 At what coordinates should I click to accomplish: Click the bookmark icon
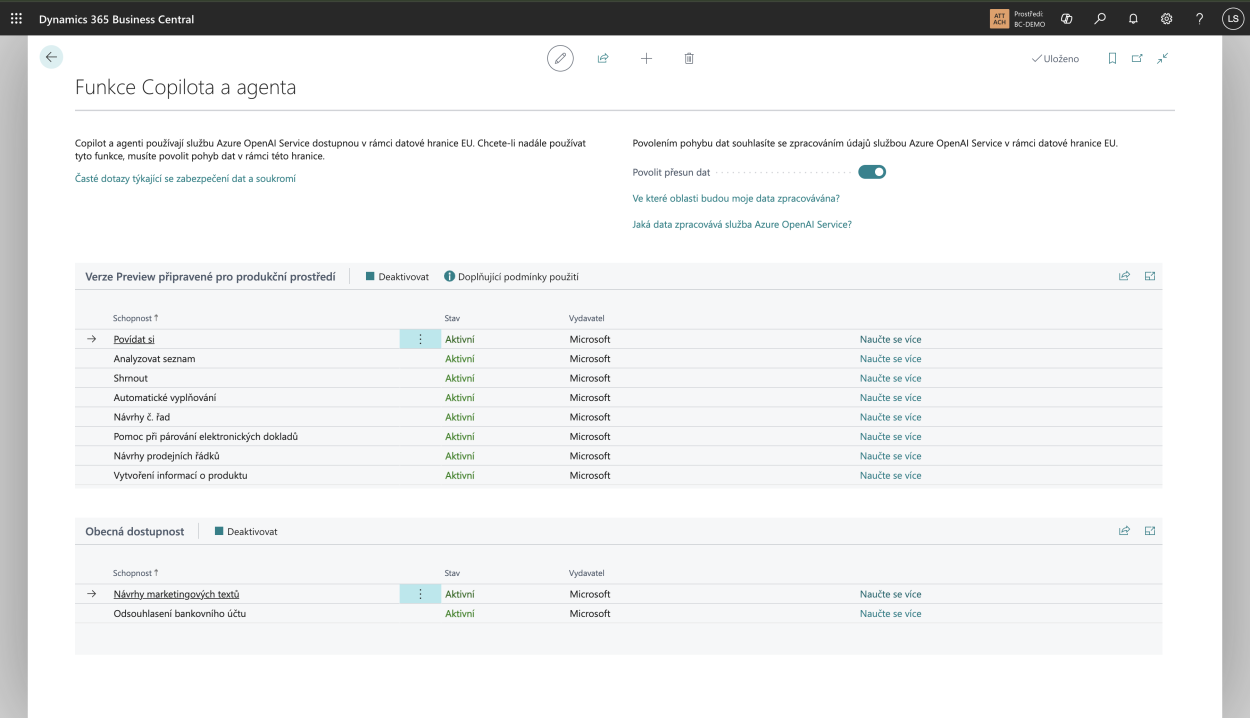pyautogui.click(x=1112, y=59)
